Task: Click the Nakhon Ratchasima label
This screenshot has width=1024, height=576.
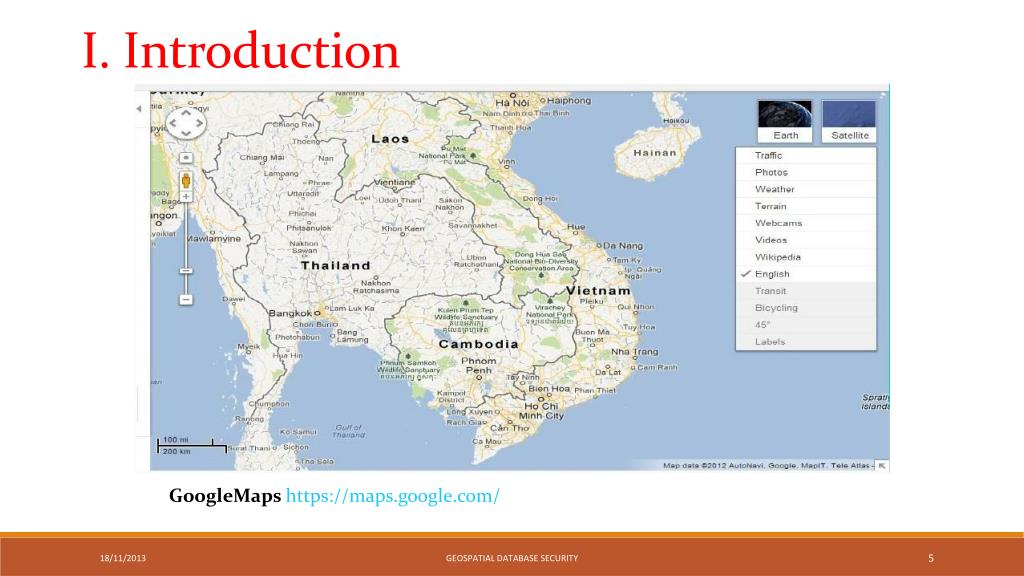Action: pyautogui.click(x=376, y=287)
